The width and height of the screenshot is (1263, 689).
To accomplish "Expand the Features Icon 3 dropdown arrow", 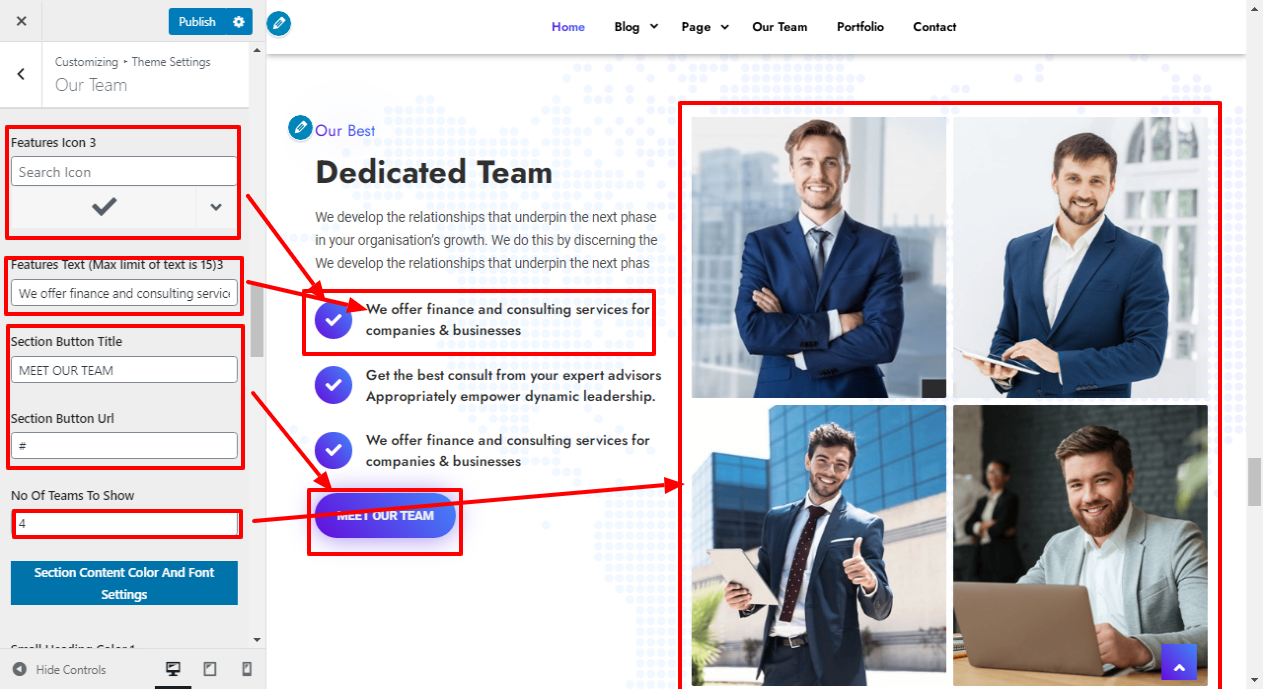I will [216, 207].
